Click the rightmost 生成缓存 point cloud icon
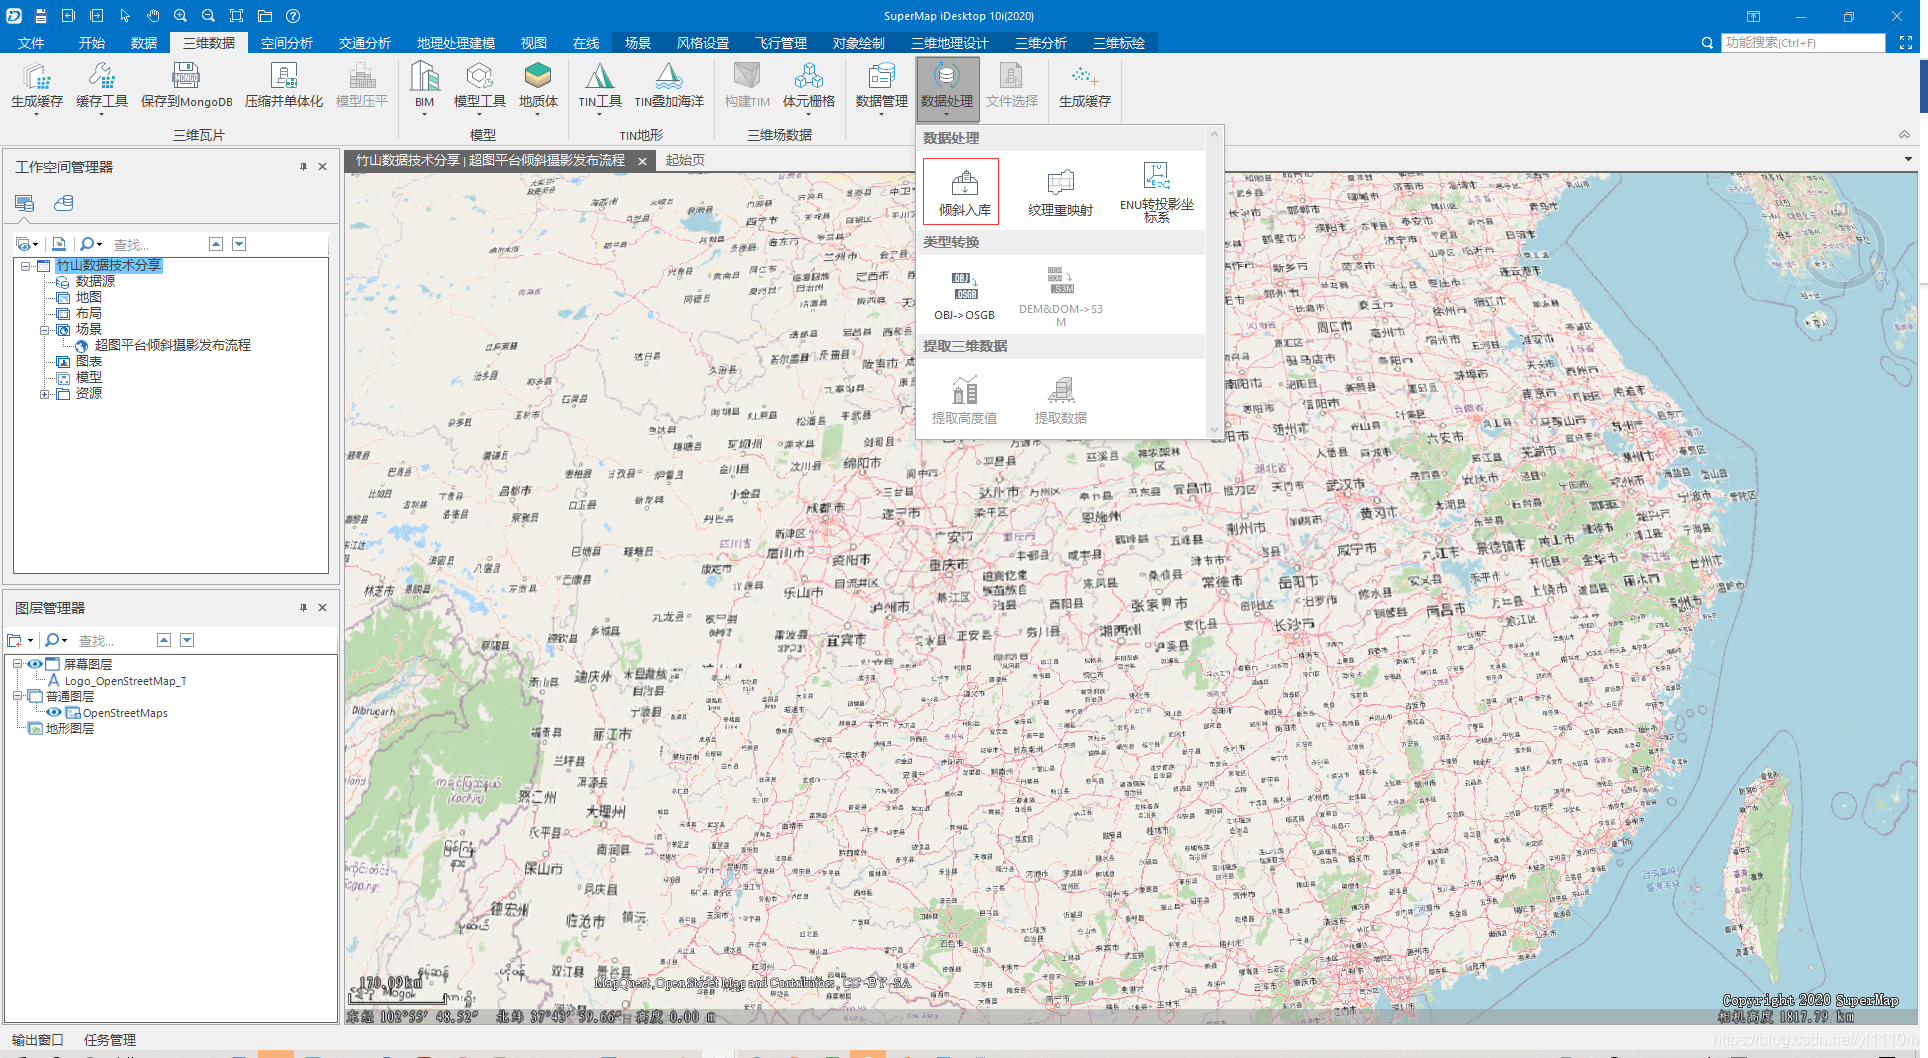Image resolution: width=1928 pixels, height=1058 pixels. tap(1085, 86)
